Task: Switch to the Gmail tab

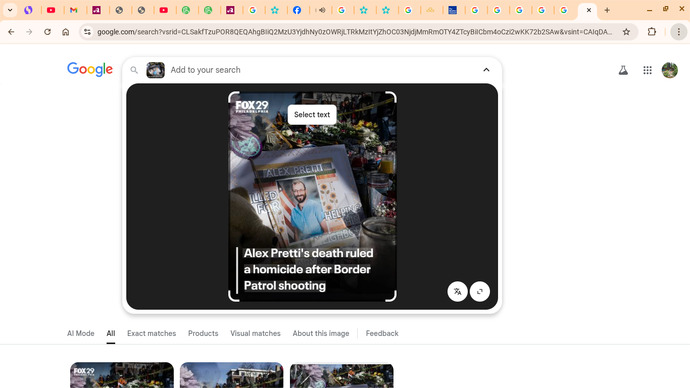Action: (x=73, y=10)
